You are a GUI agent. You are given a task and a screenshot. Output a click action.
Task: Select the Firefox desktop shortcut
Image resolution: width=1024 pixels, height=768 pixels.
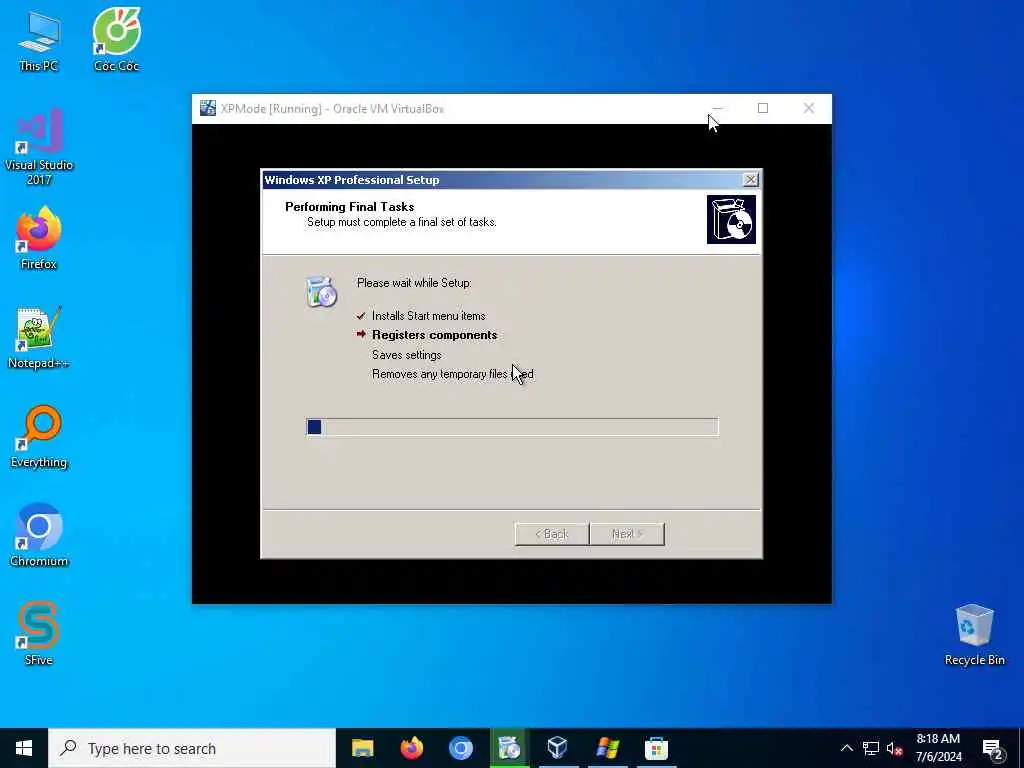coord(39,238)
